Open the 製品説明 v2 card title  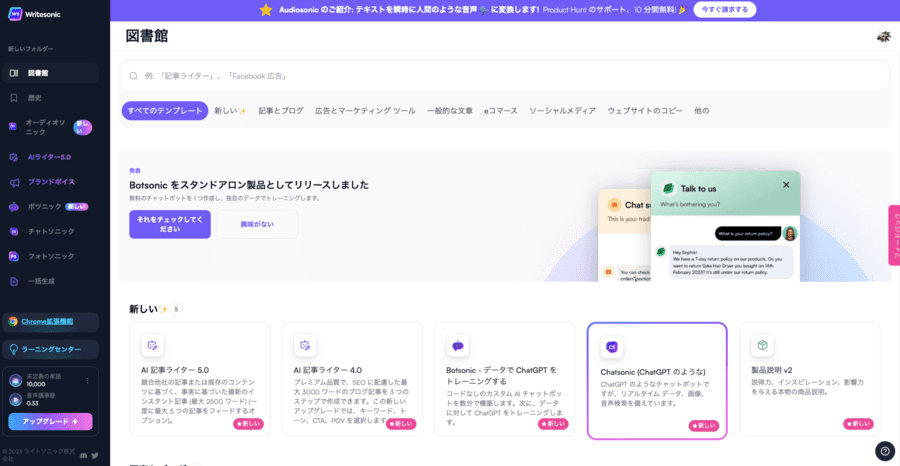(x=772, y=370)
